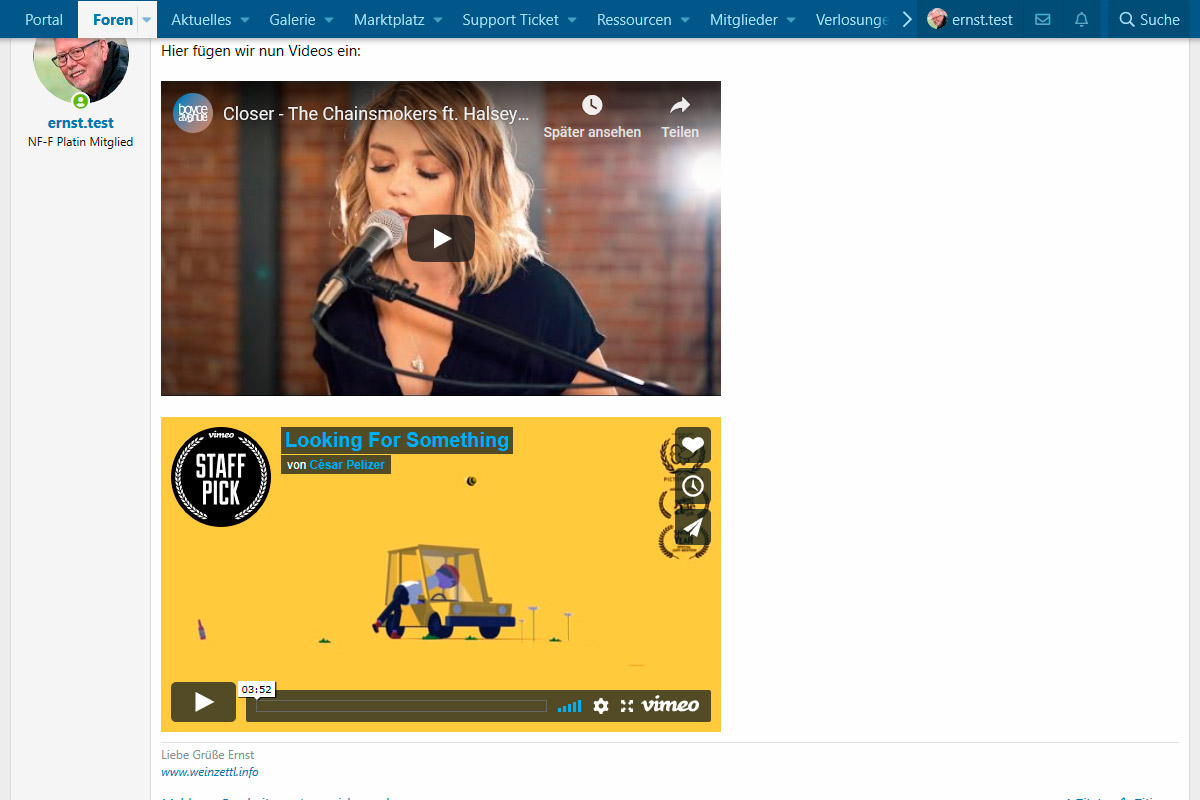Click the YouTube channel logo icon
This screenshot has width=1200, height=800.
pos(193,113)
